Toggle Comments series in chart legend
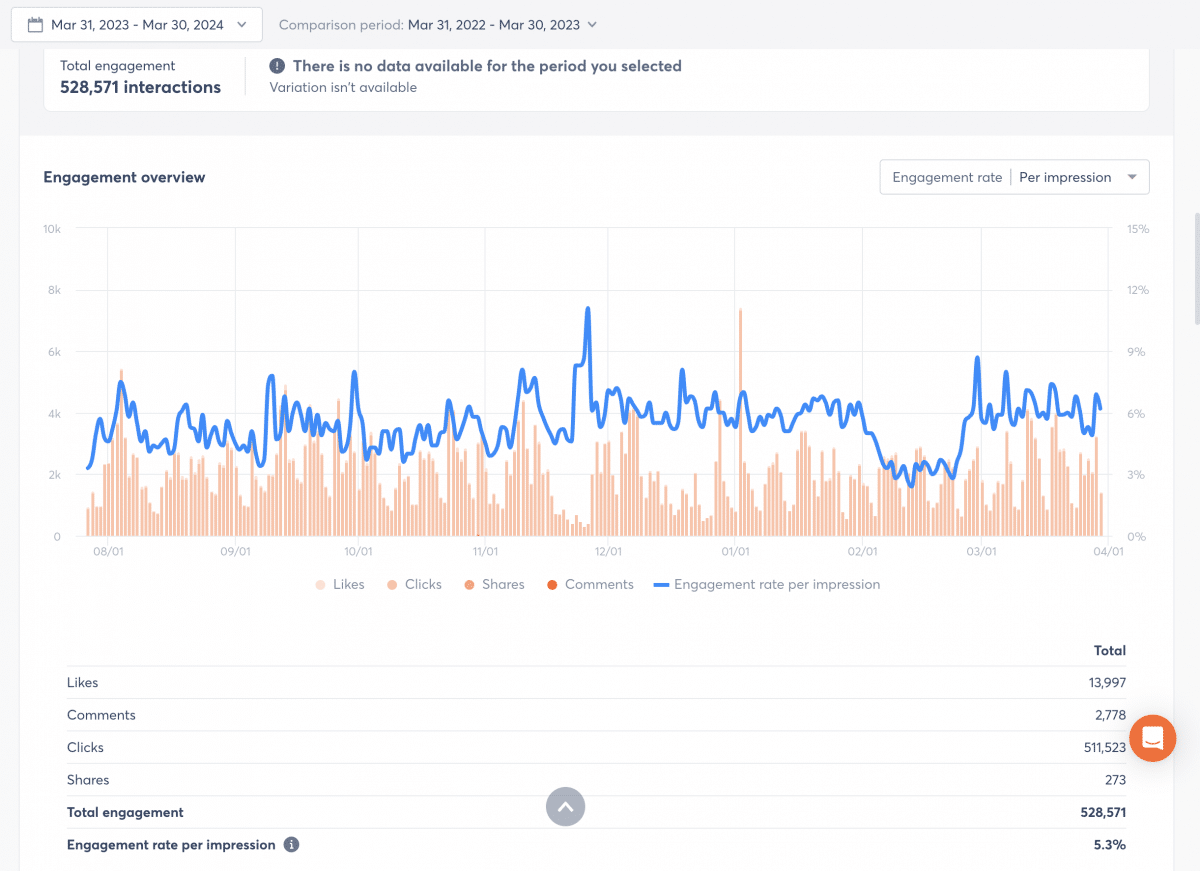1200x871 pixels. pos(589,584)
